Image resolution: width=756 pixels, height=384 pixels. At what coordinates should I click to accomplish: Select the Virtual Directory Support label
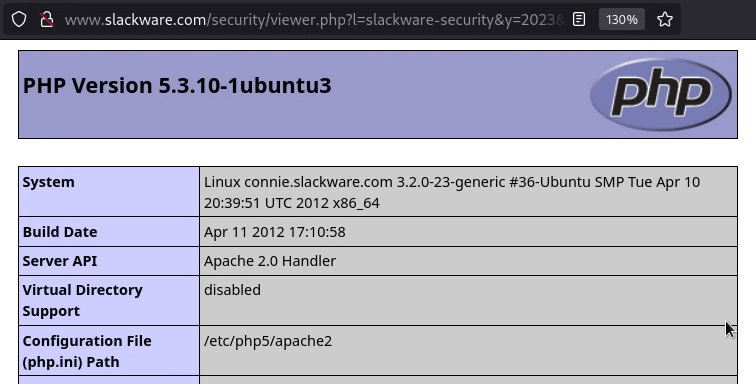coord(82,301)
